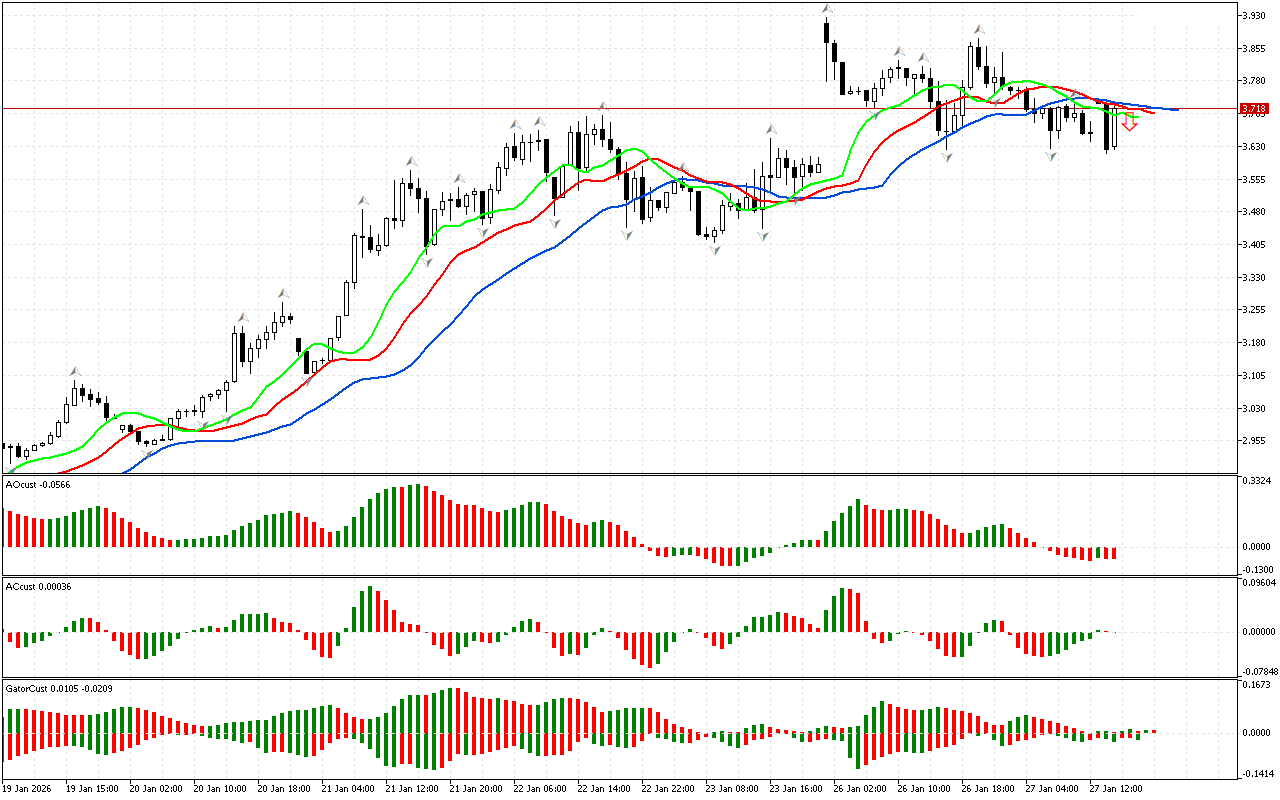This screenshot has height=800, width=1280.
Task: Click the -0.07848 AC scale value
Action: (1258, 671)
